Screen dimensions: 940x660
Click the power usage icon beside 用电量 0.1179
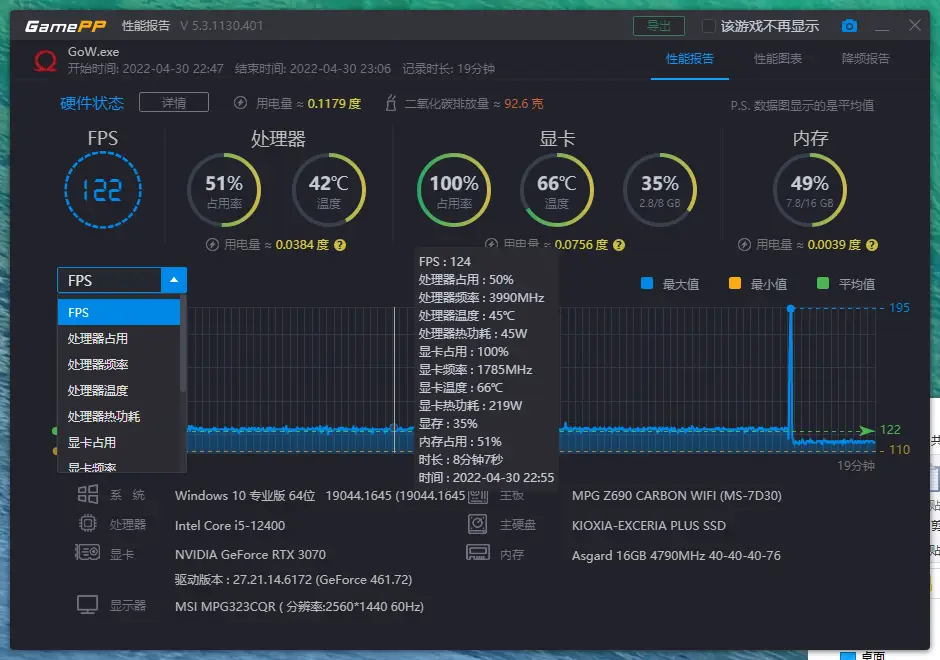coord(240,103)
